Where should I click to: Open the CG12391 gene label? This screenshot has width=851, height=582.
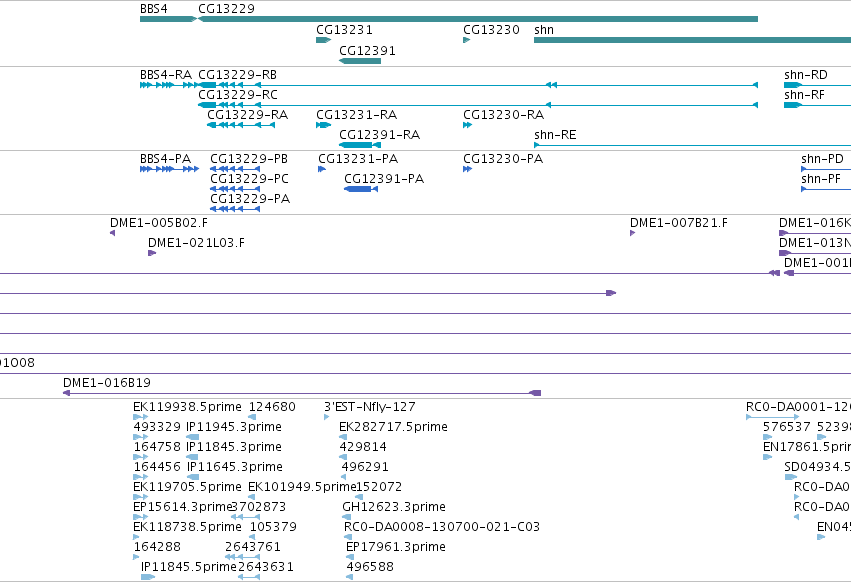click(367, 51)
